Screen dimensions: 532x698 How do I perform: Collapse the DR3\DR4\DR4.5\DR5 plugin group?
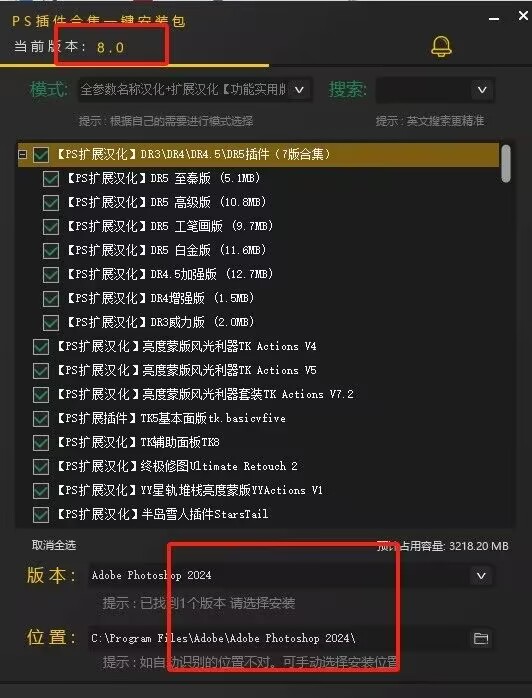[22, 154]
